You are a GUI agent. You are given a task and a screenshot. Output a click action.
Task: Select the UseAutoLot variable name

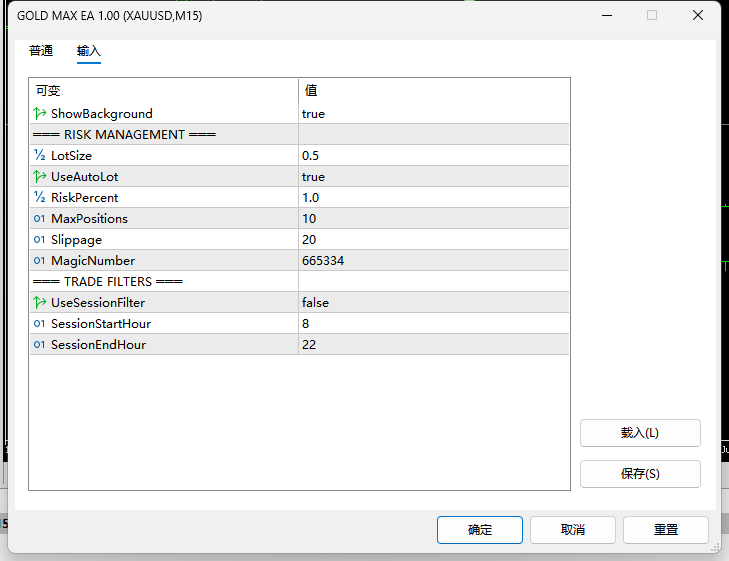pyautogui.click(x=85, y=177)
